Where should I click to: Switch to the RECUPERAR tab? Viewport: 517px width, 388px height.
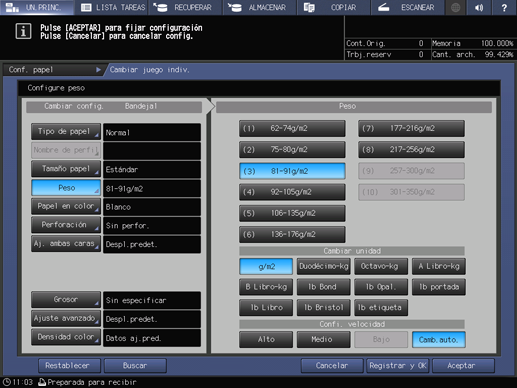(184, 7)
